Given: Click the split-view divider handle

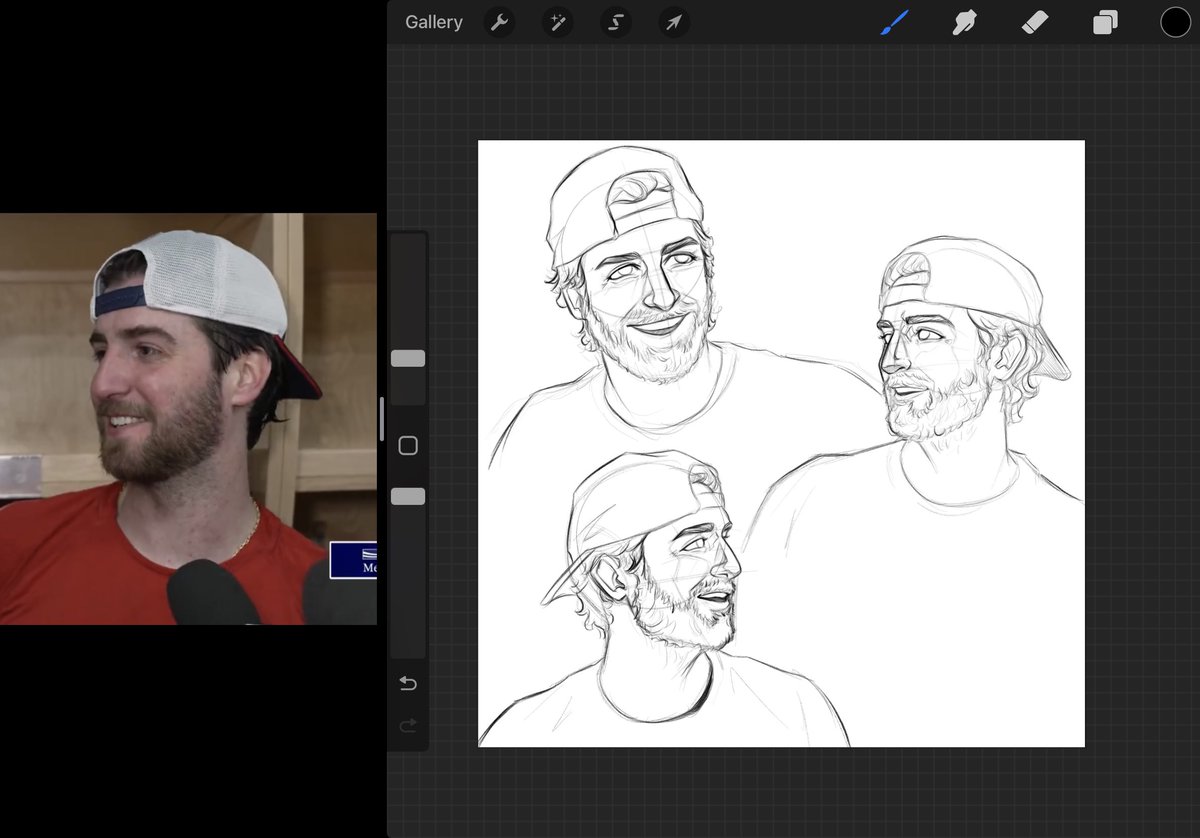Looking at the screenshot, I should point(381,419).
